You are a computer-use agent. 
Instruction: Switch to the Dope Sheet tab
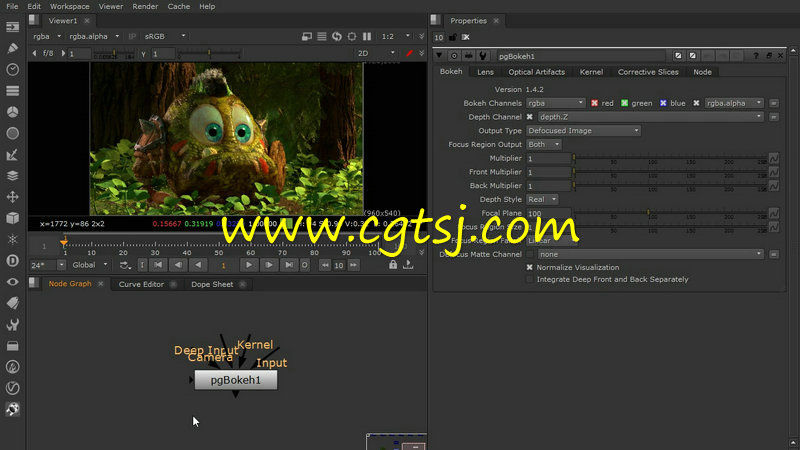[x=212, y=284]
